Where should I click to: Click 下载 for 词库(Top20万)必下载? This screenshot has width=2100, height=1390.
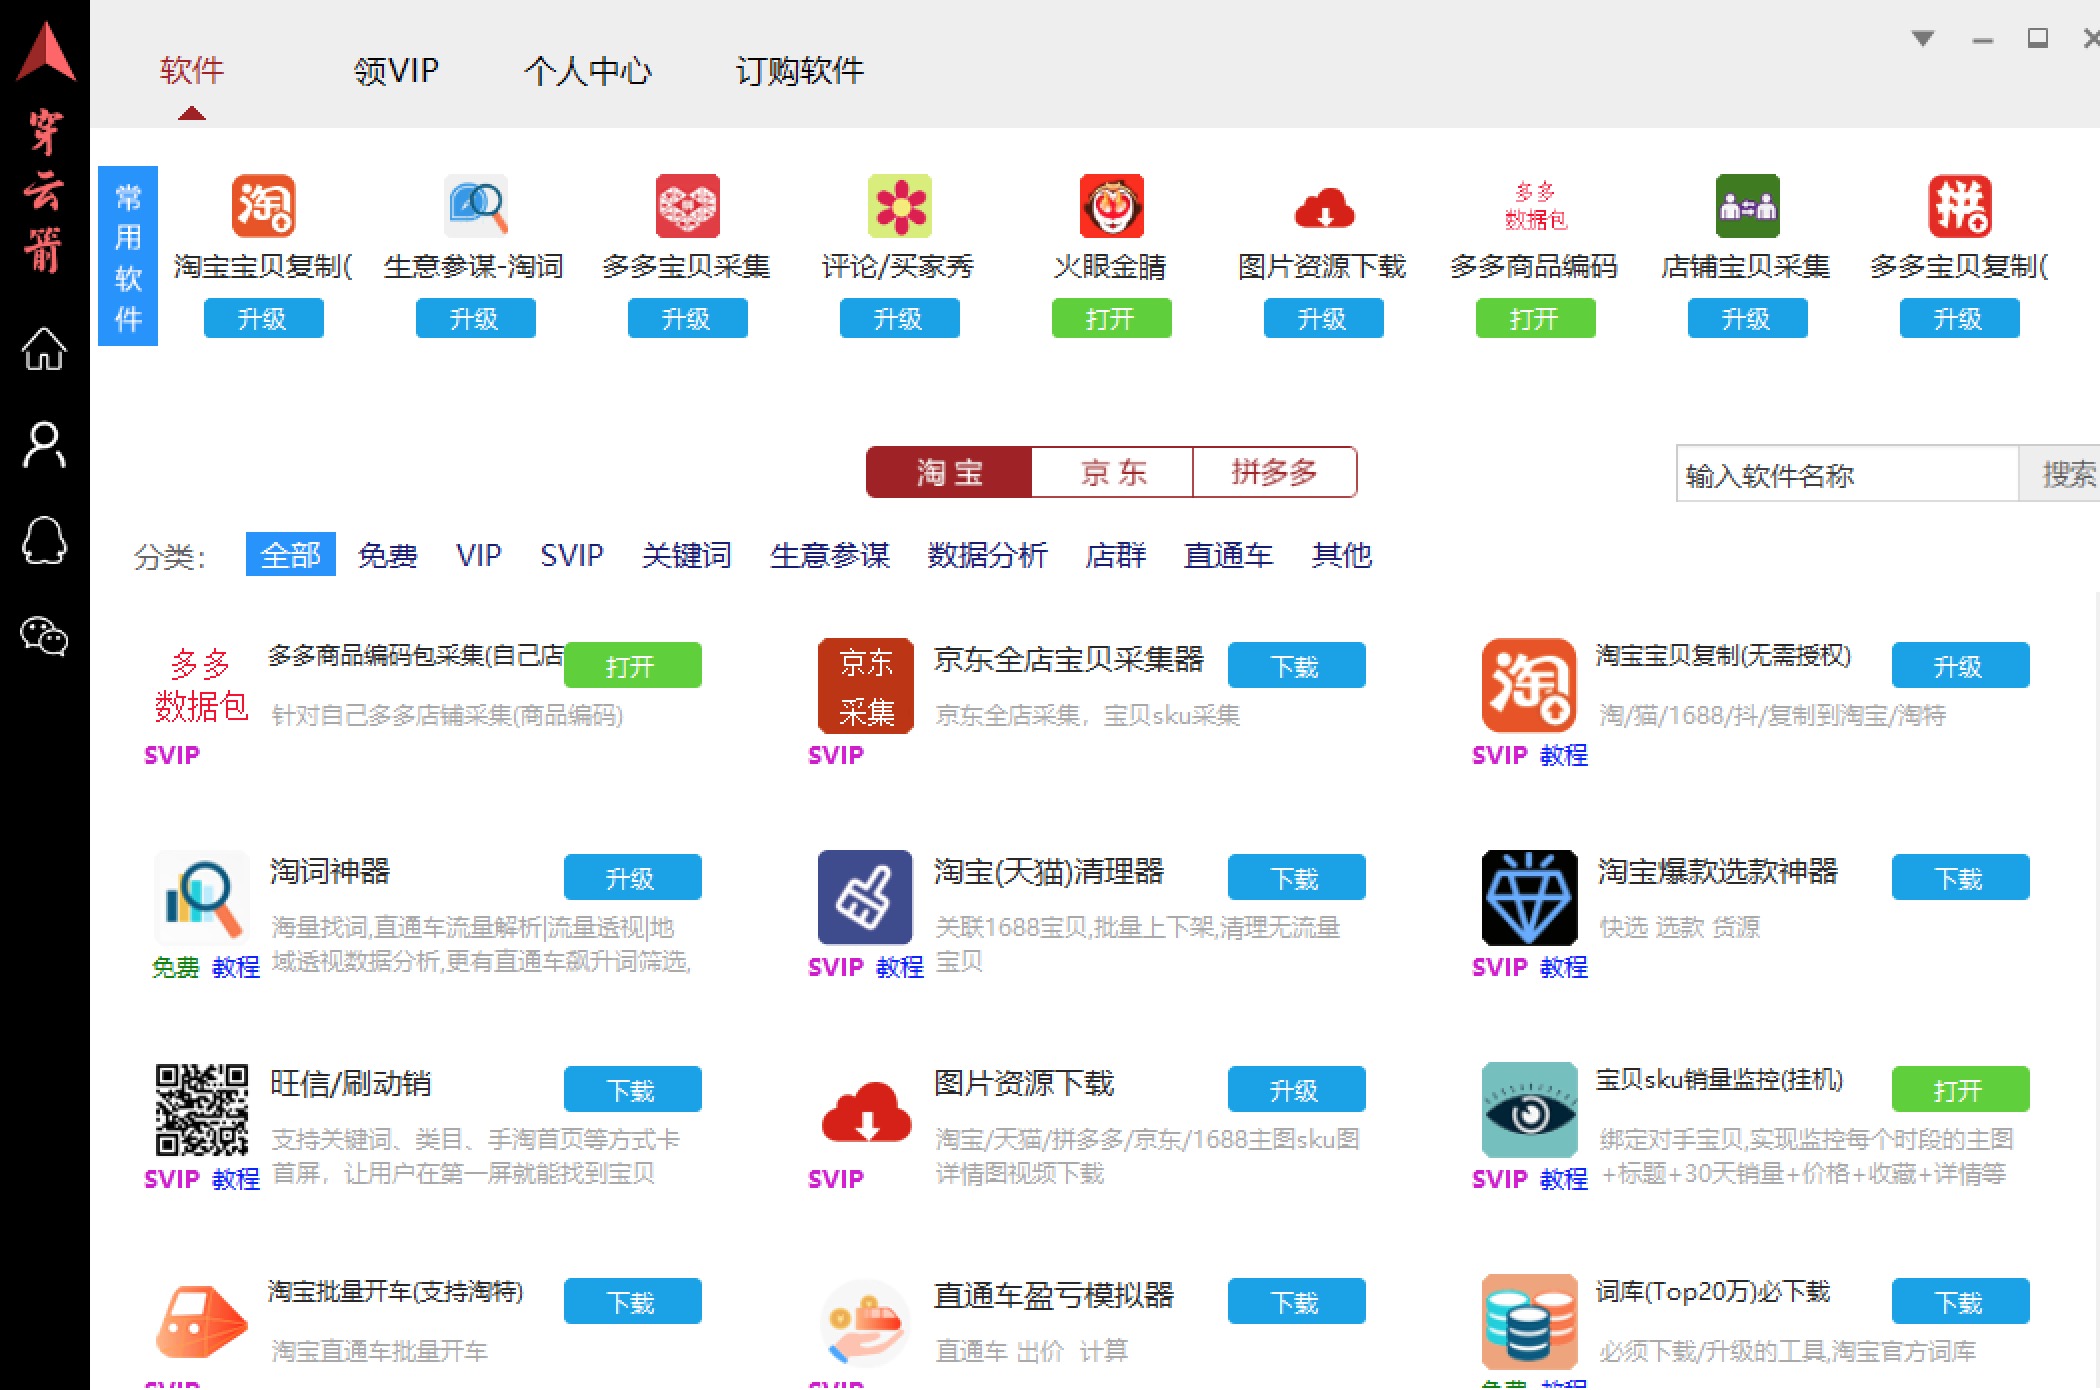pyautogui.click(x=1961, y=1302)
